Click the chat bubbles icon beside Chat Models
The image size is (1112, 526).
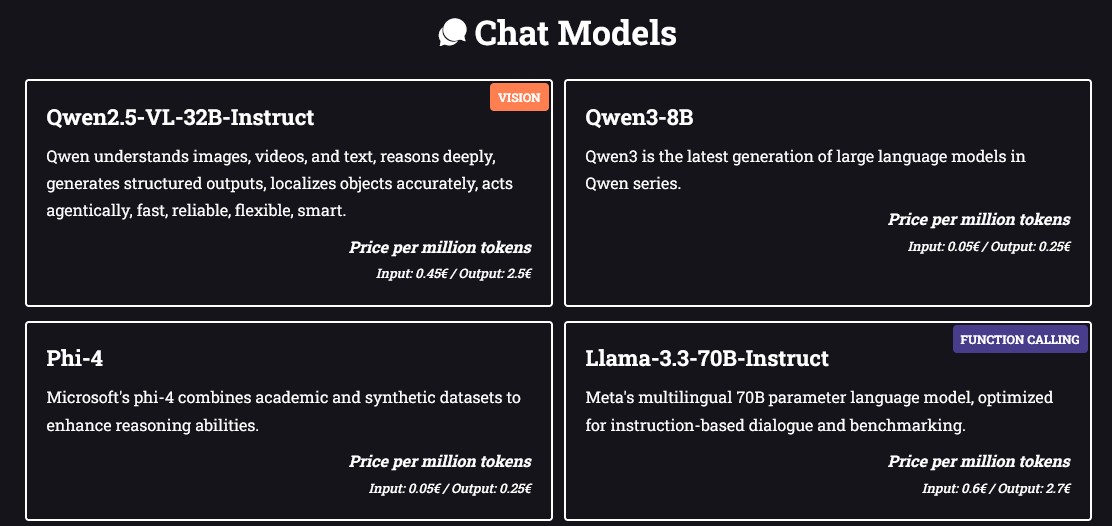coord(452,33)
